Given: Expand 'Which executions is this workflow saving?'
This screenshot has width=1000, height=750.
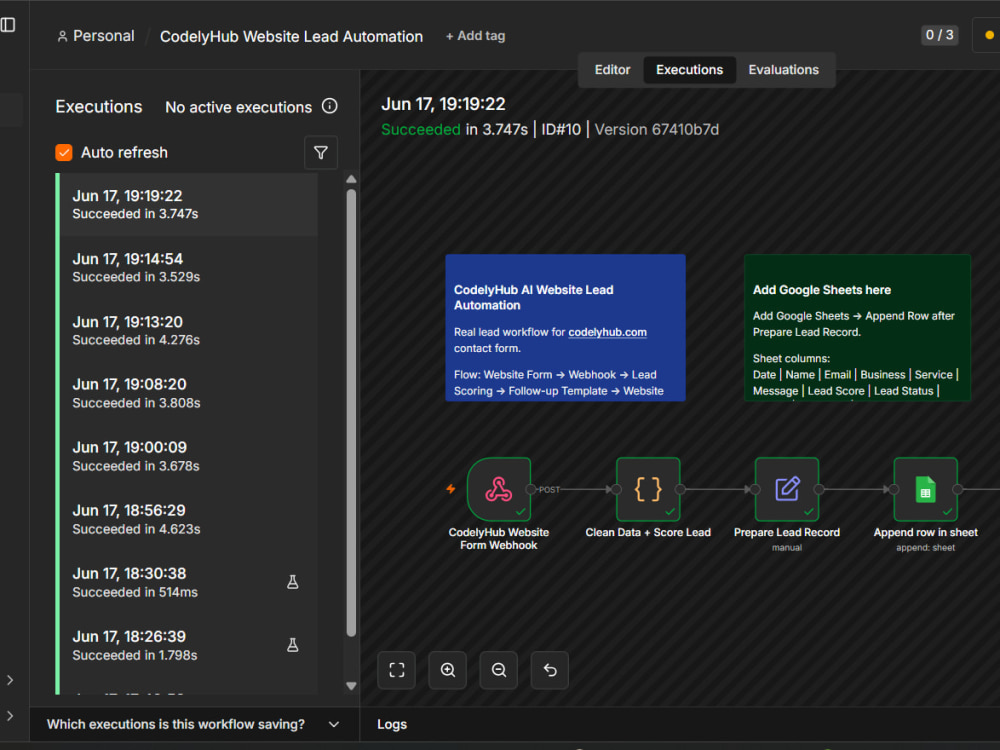Looking at the screenshot, I should pos(194,724).
